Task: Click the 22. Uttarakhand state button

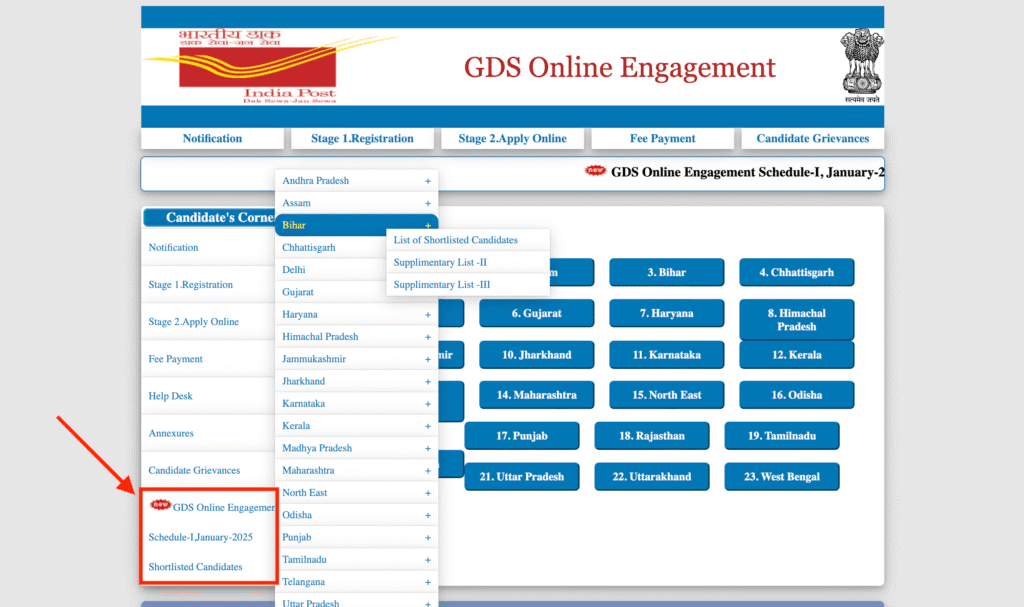Action: (x=651, y=477)
